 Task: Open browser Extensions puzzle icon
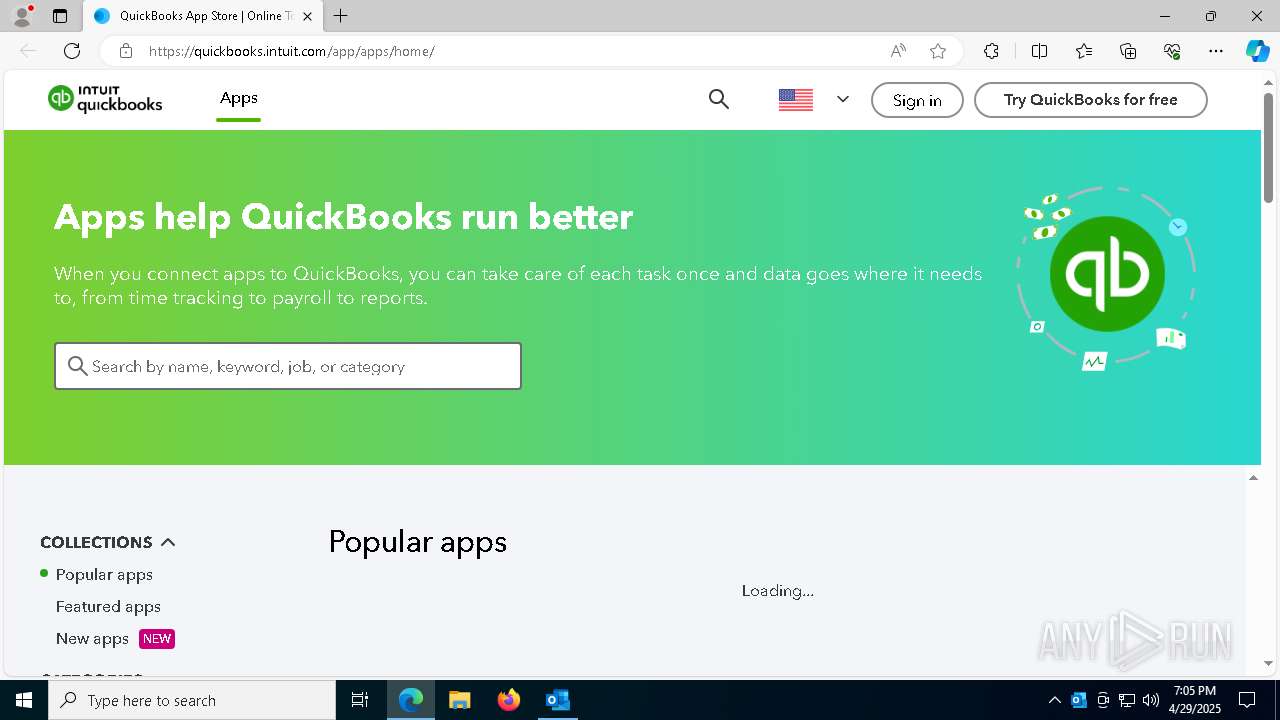coord(991,51)
